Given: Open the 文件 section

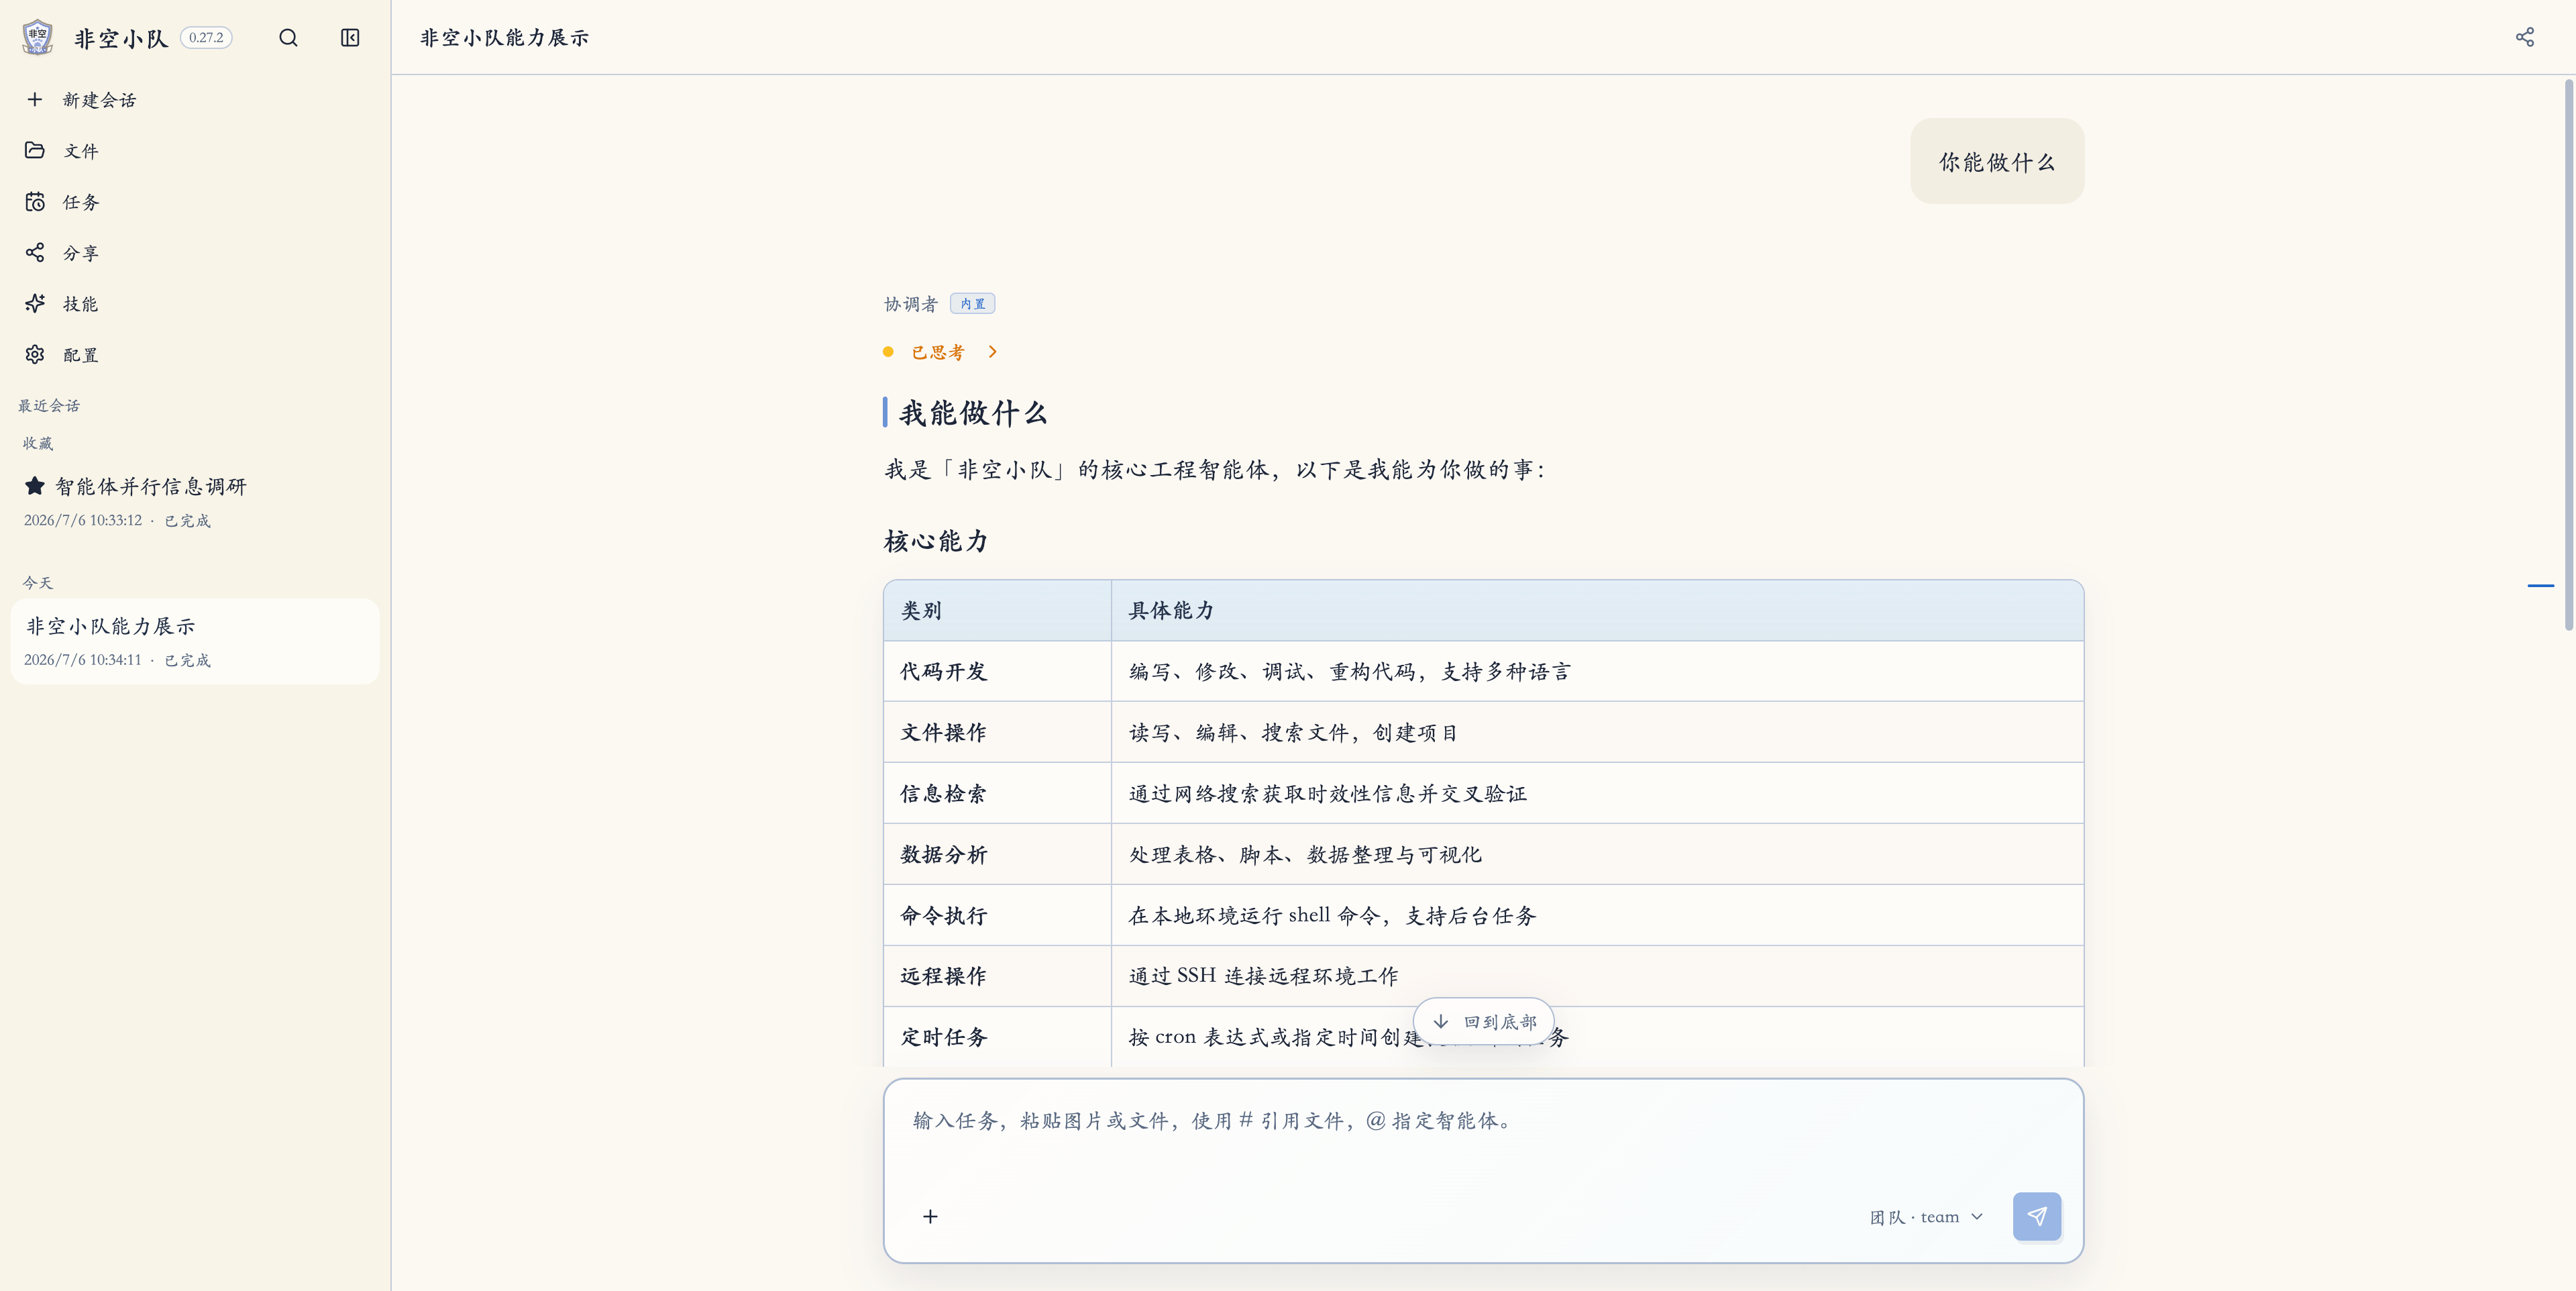Looking at the screenshot, I should pyautogui.click(x=195, y=151).
